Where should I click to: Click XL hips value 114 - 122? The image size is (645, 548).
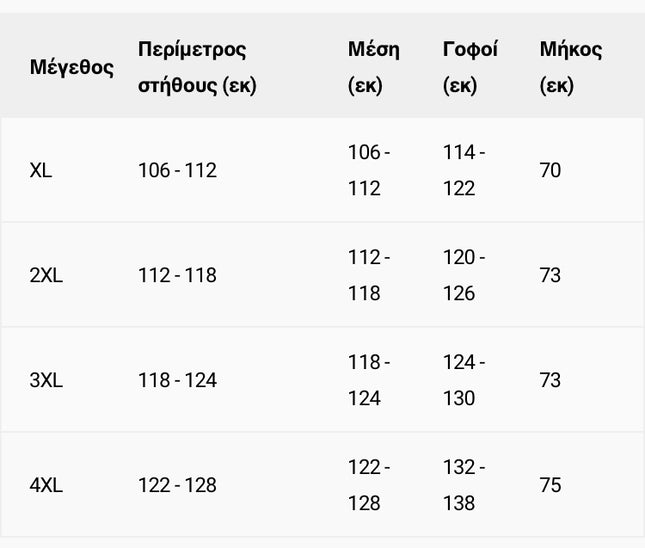[x=463, y=171]
